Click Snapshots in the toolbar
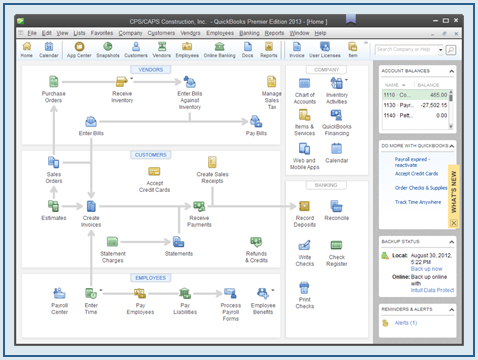Viewport: 478px width, 360px height. (x=108, y=49)
